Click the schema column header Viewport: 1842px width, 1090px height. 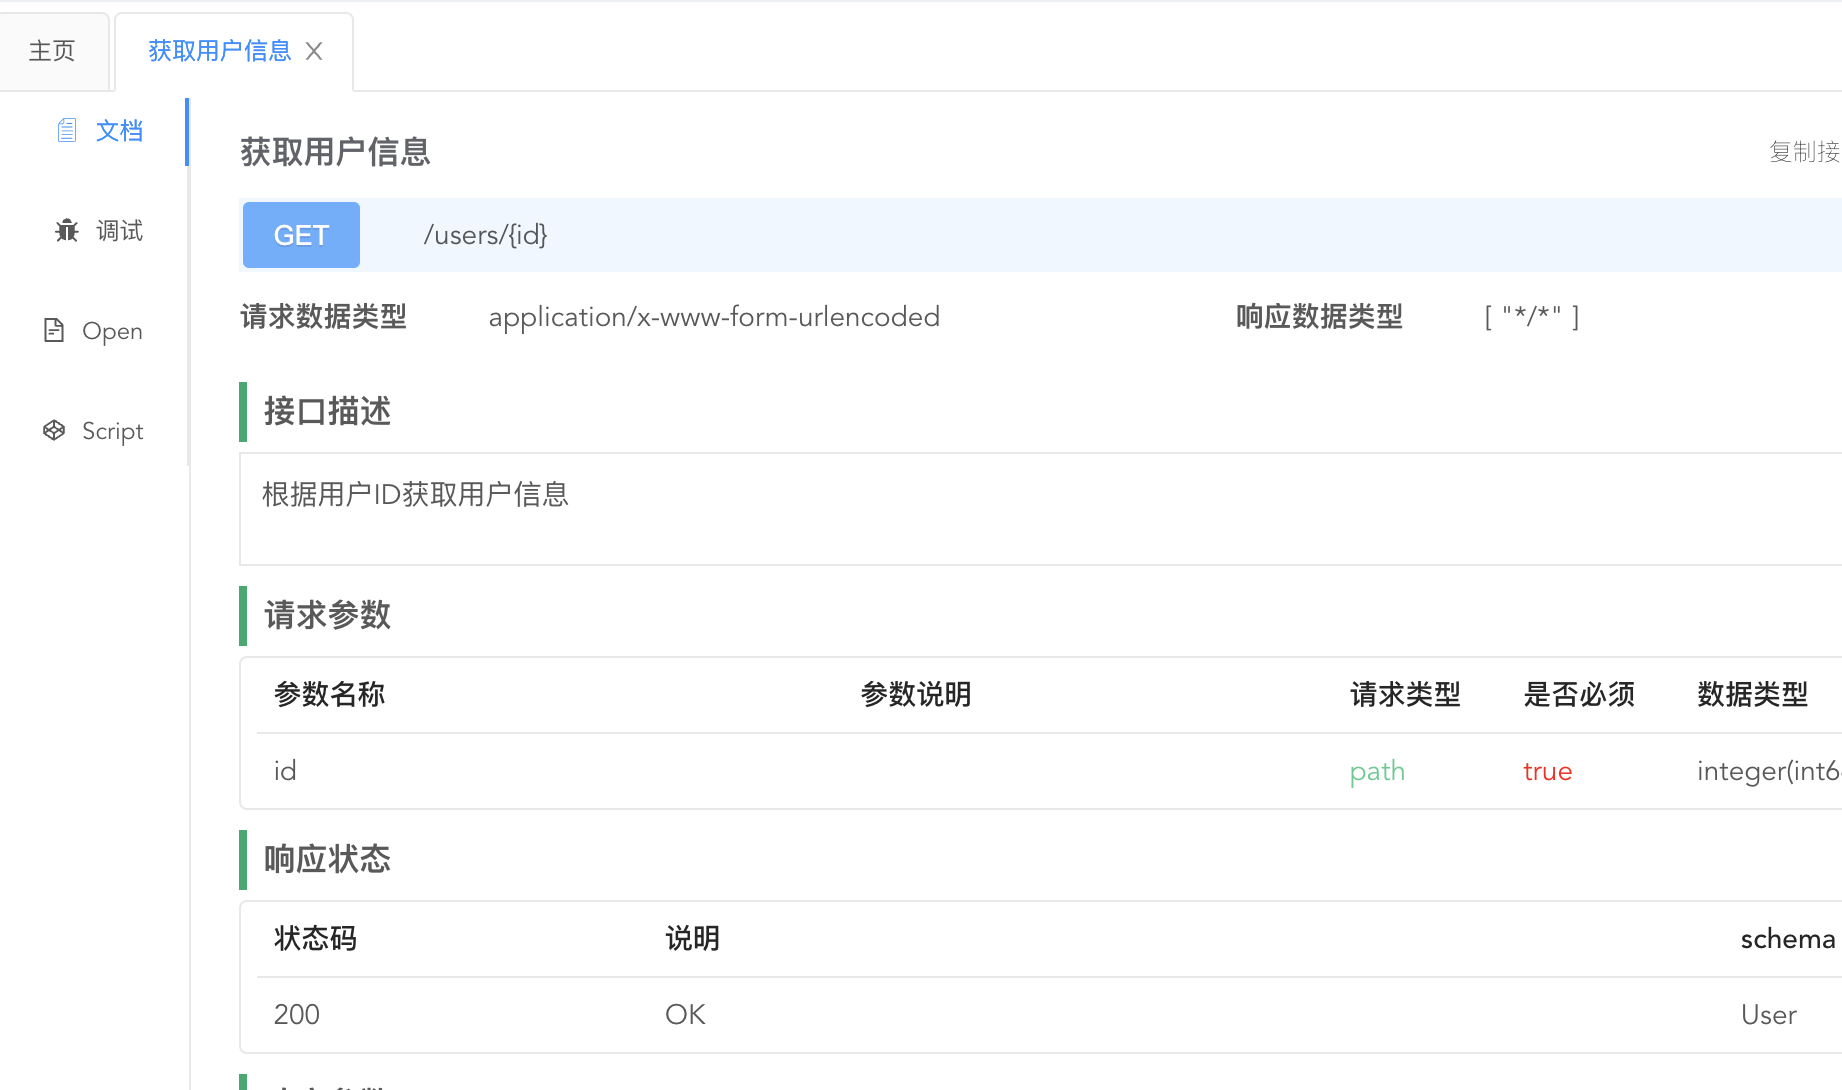point(1788,939)
